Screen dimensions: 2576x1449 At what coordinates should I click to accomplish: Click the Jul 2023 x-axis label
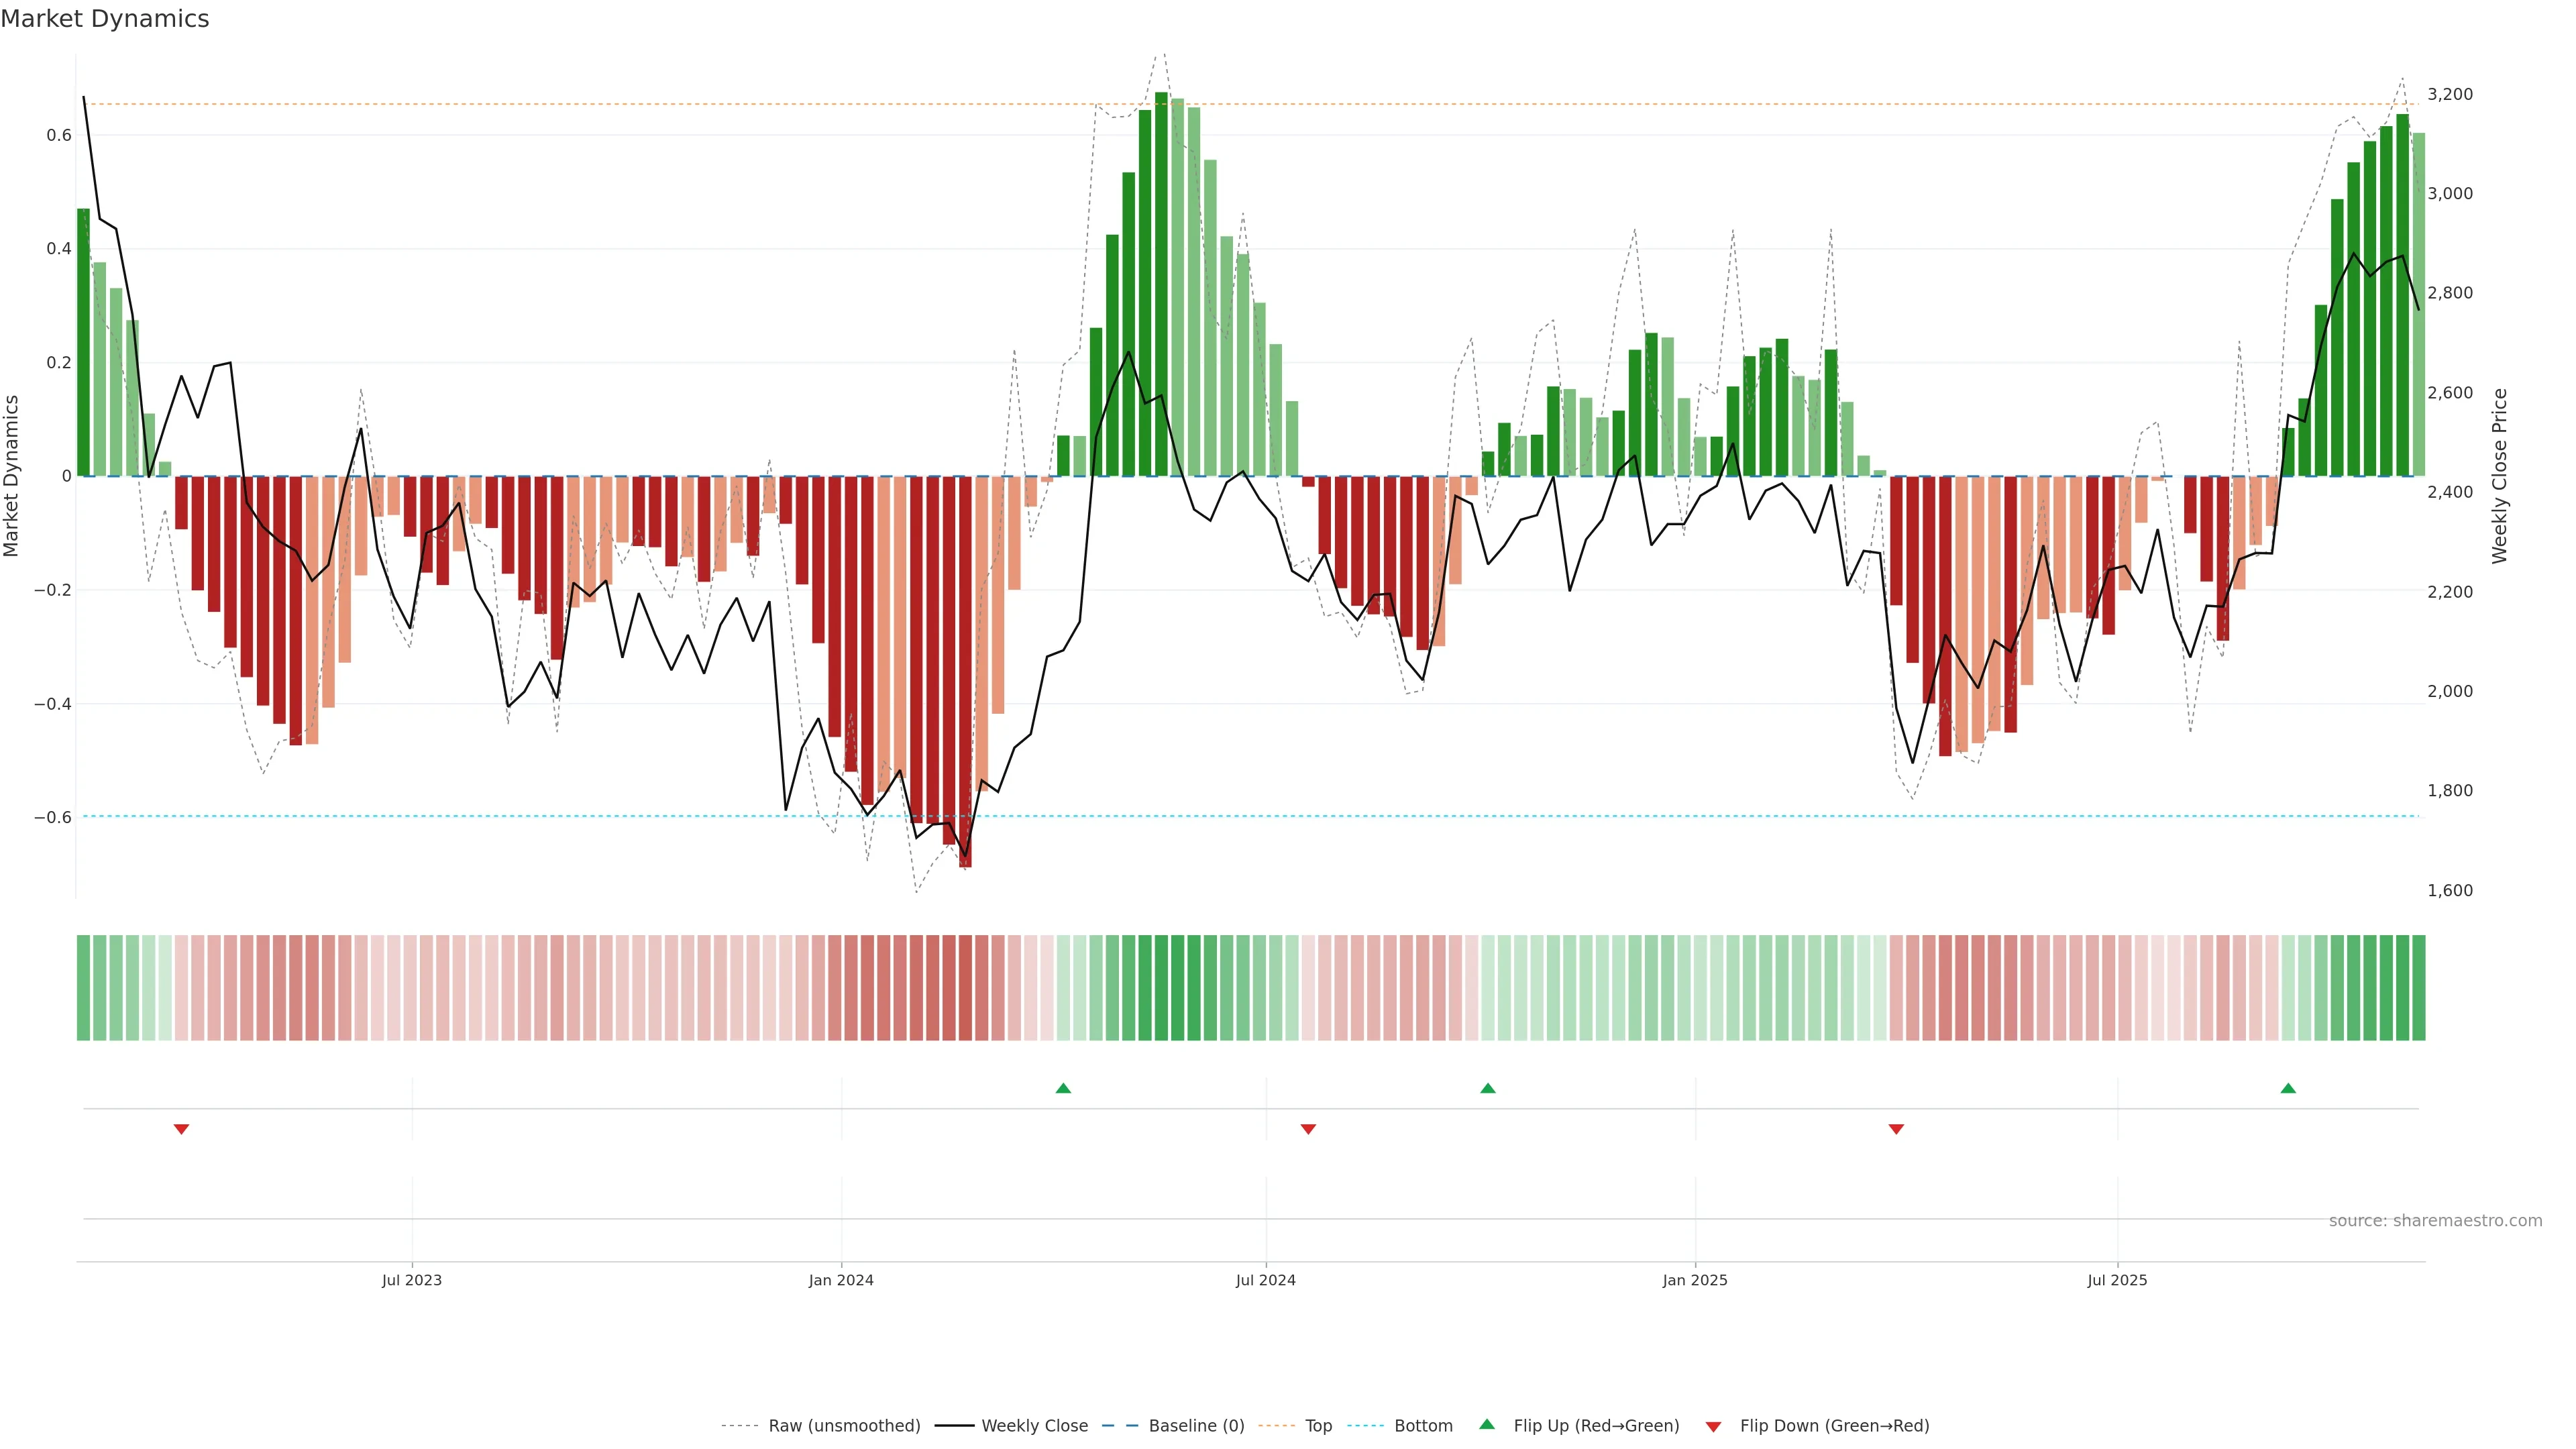pyautogui.click(x=411, y=1280)
